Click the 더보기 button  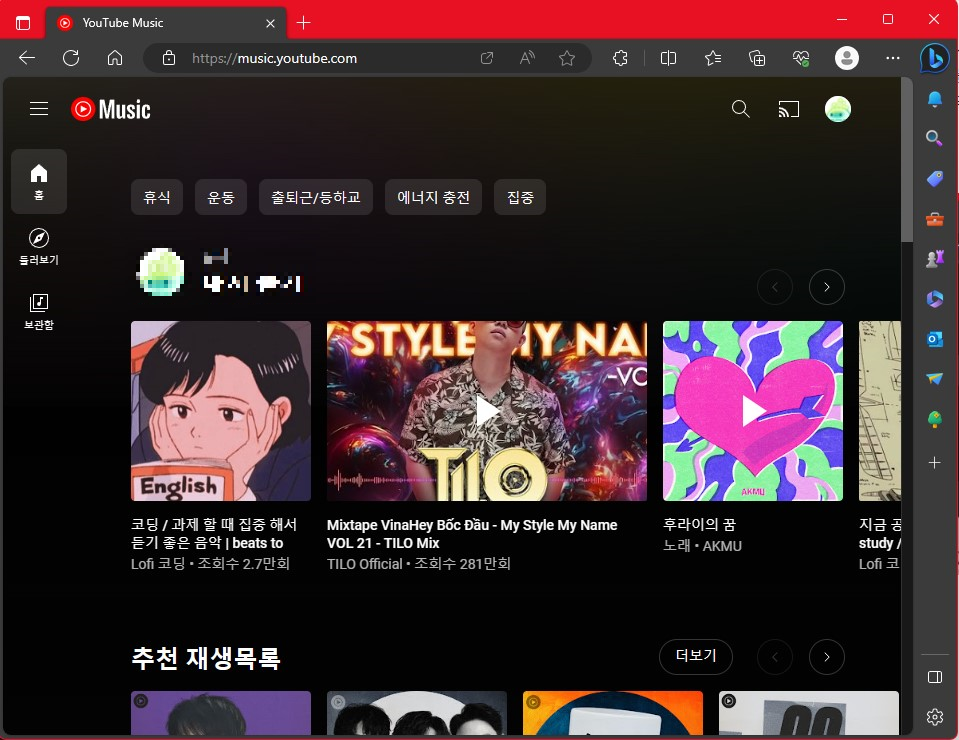click(696, 656)
